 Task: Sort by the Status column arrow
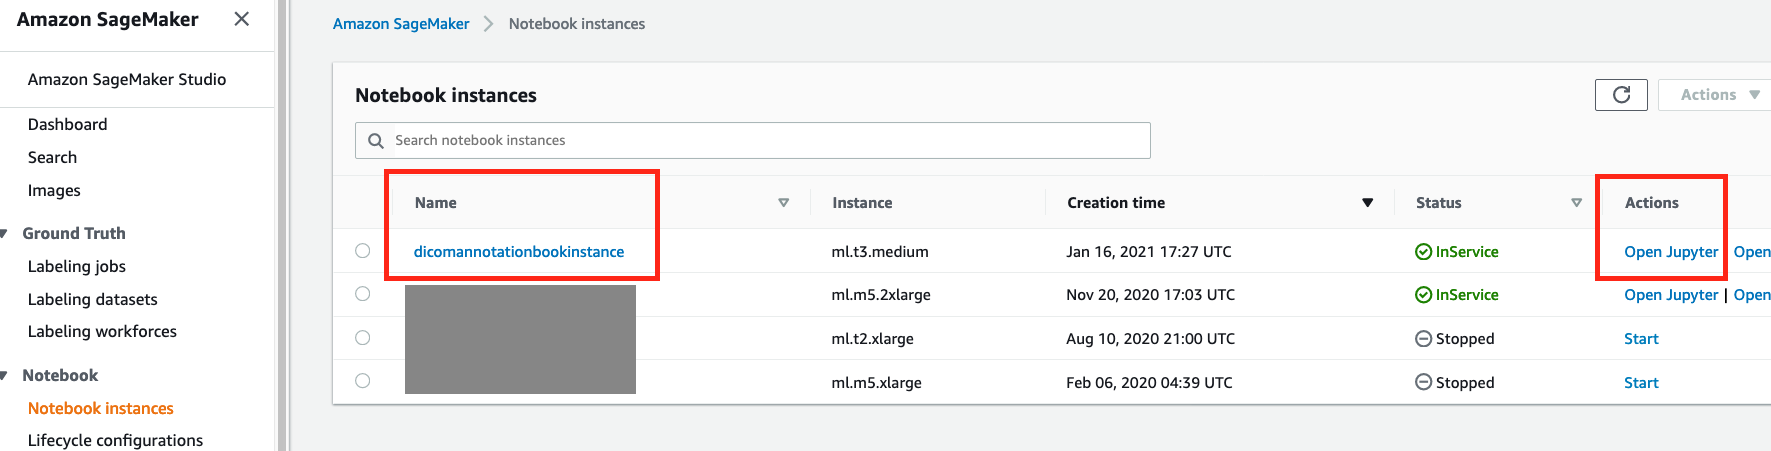(1576, 203)
